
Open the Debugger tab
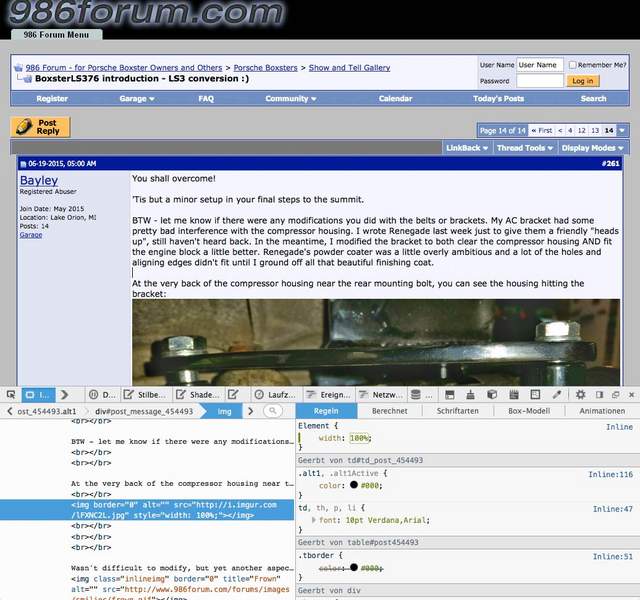pos(102,395)
